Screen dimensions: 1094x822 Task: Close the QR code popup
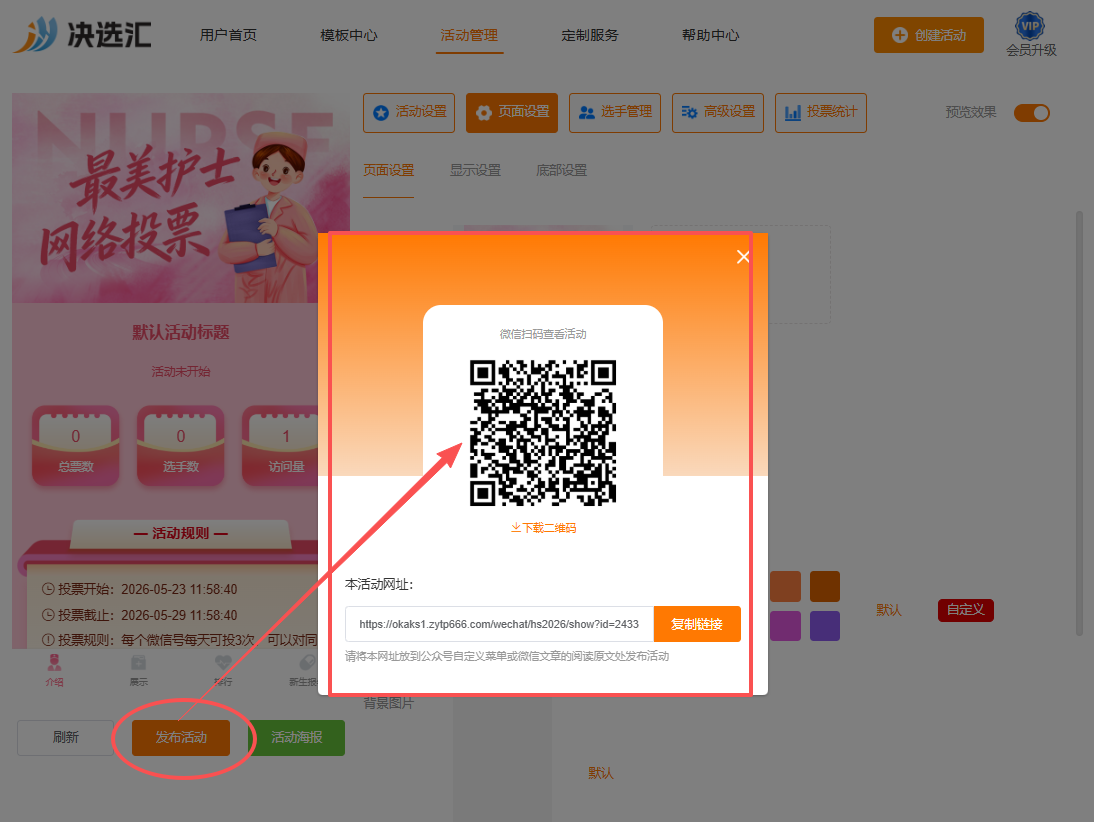tap(743, 257)
